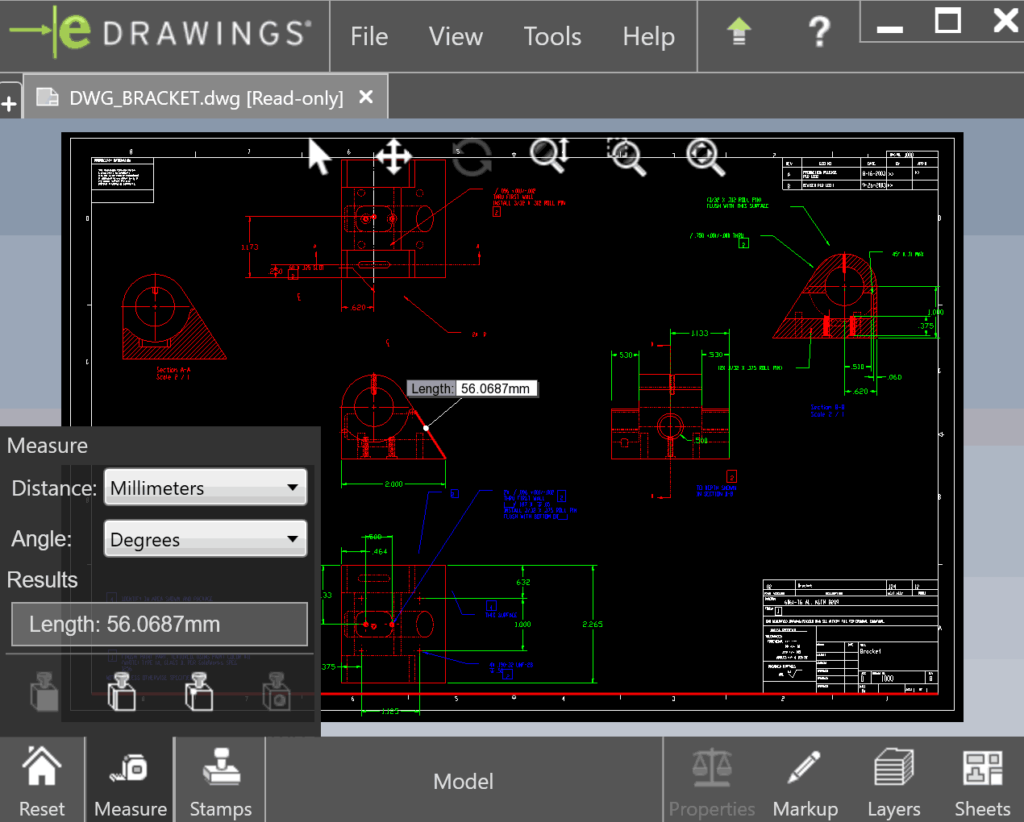Toggle the arc snap measurement option
The width and height of the screenshot is (1024, 822).
276,691
